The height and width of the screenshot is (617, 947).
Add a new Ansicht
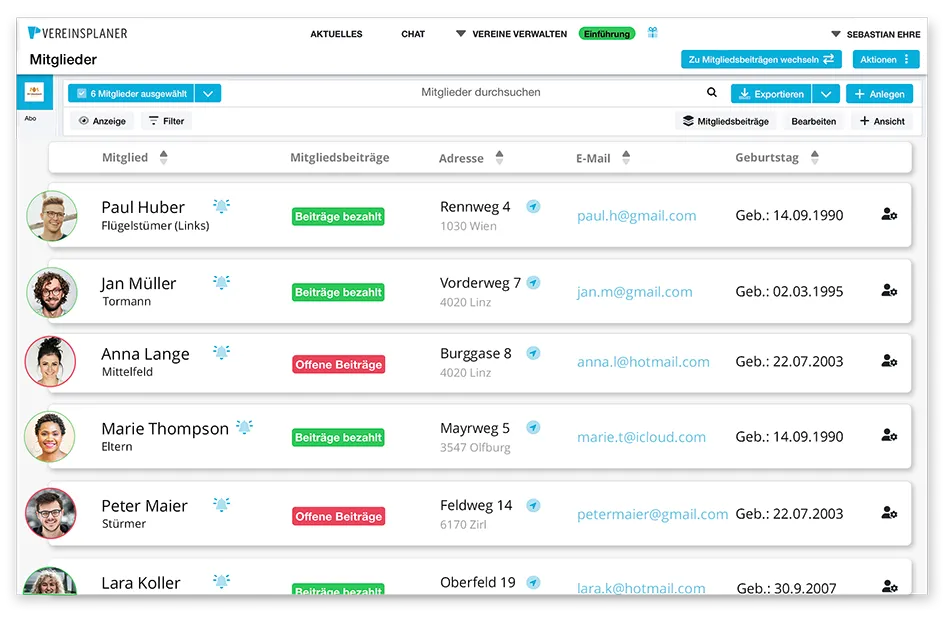882,121
